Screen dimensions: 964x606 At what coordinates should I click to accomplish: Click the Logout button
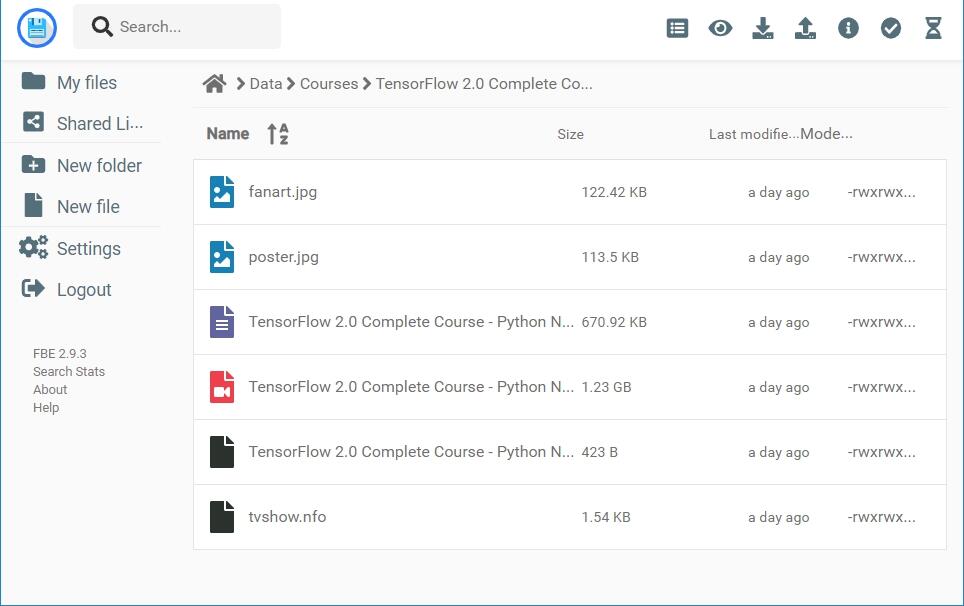83,290
